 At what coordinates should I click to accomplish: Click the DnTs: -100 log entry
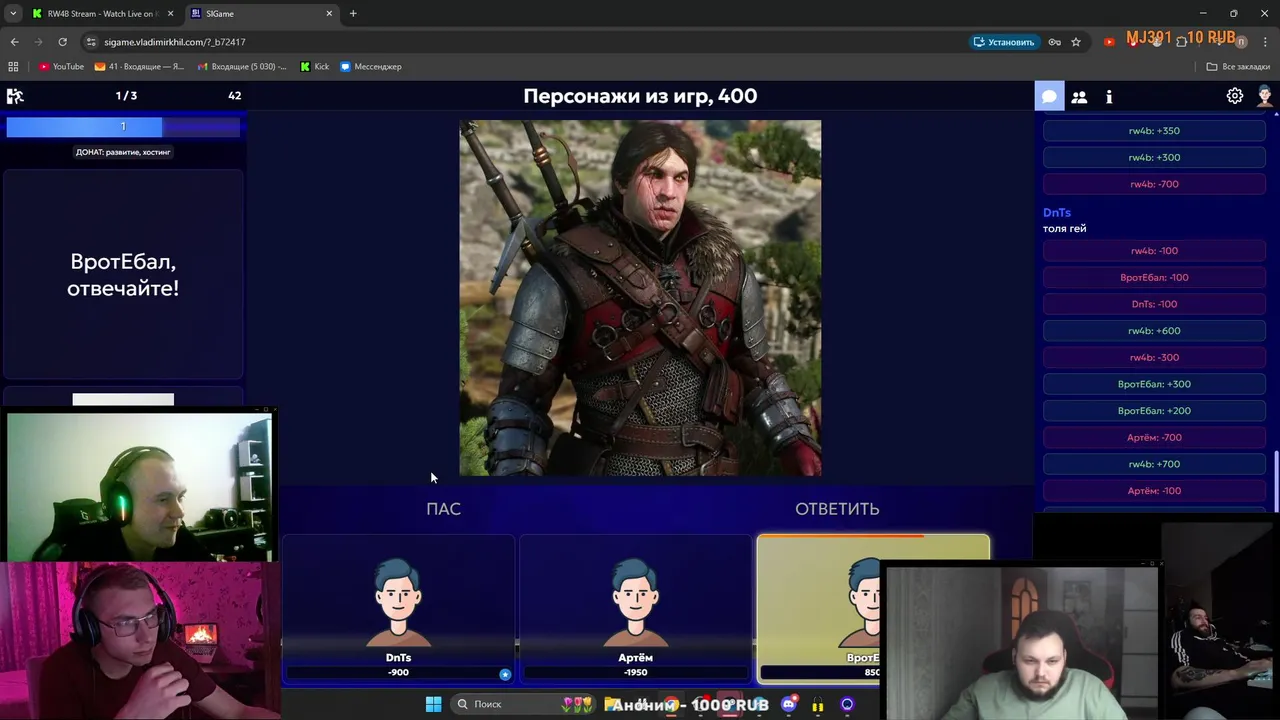point(1154,304)
